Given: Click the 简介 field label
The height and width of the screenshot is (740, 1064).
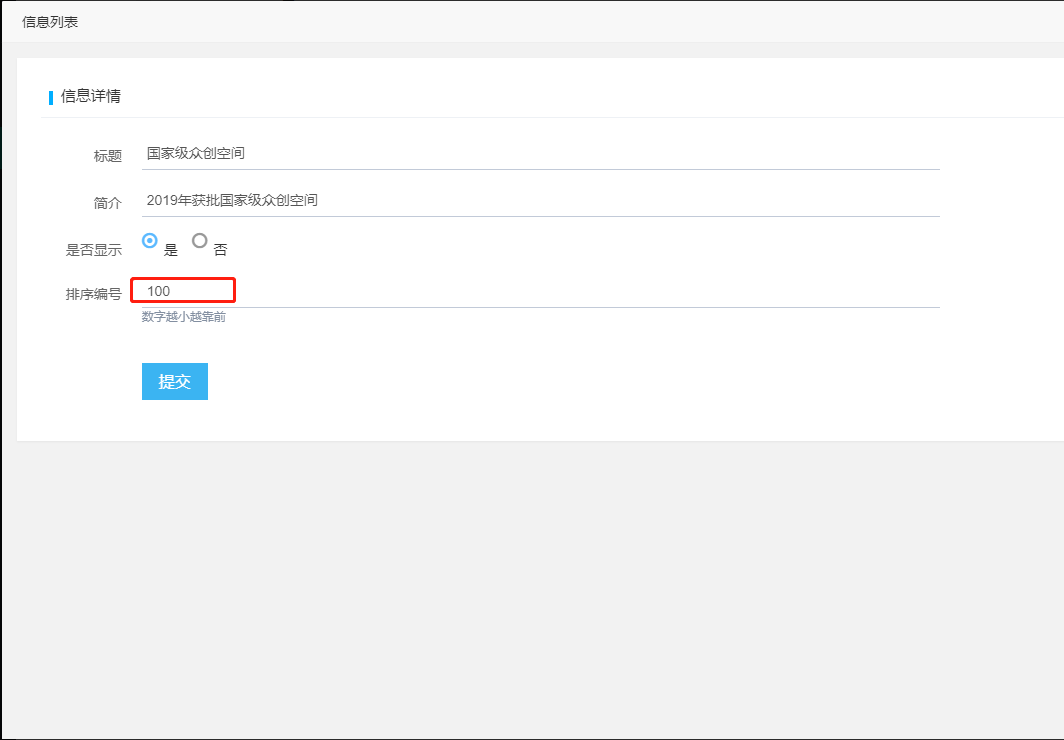Looking at the screenshot, I should click(107, 203).
